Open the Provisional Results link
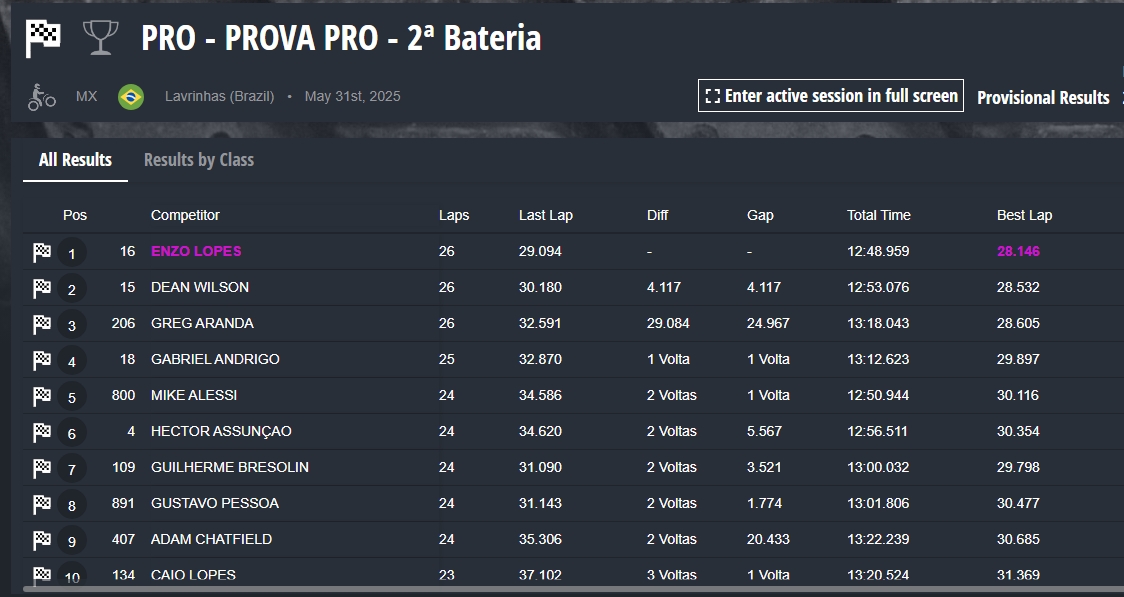The width and height of the screenshot is (1124, 597). point(1043,97)
